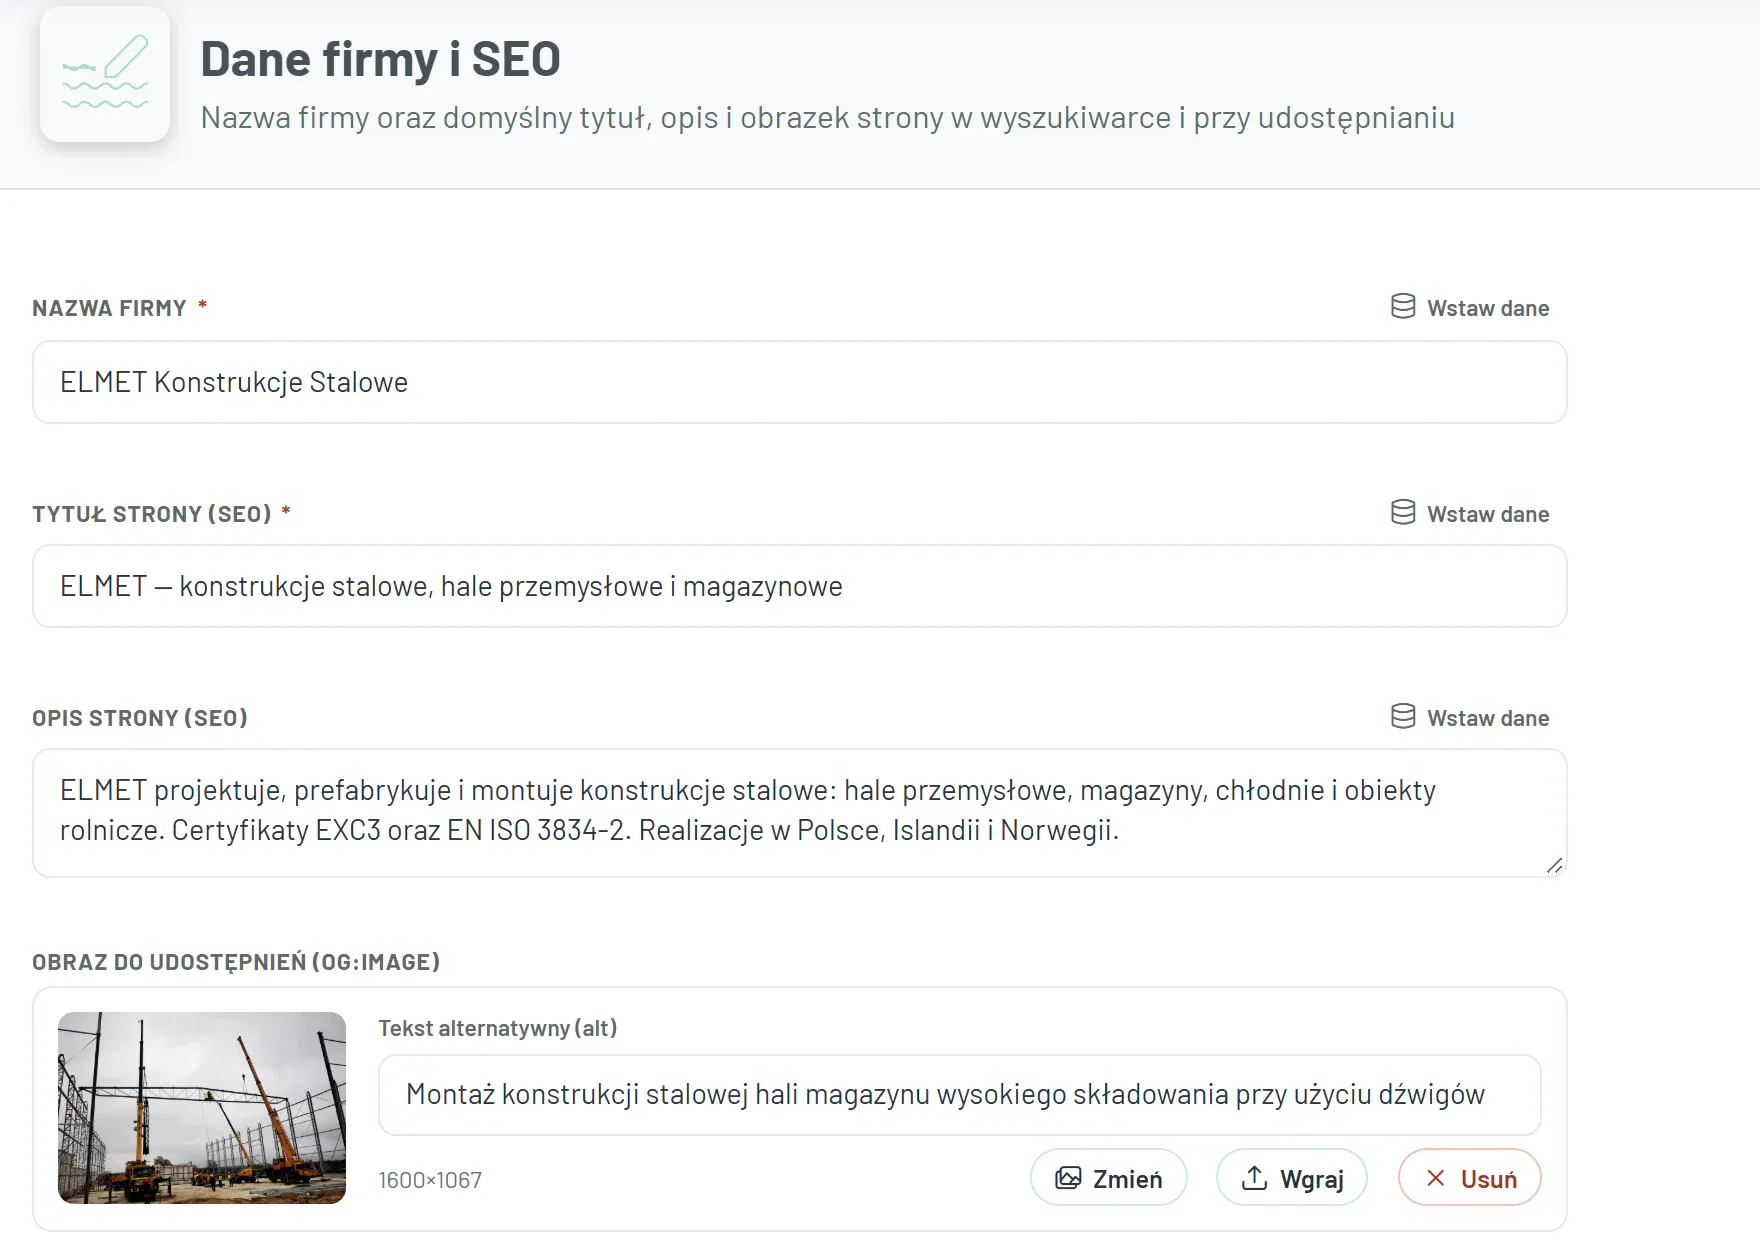Click the page header pencil-and-waves icon
The width and height of the screenshot is (1760, 1250).
(x=105, y=74)
